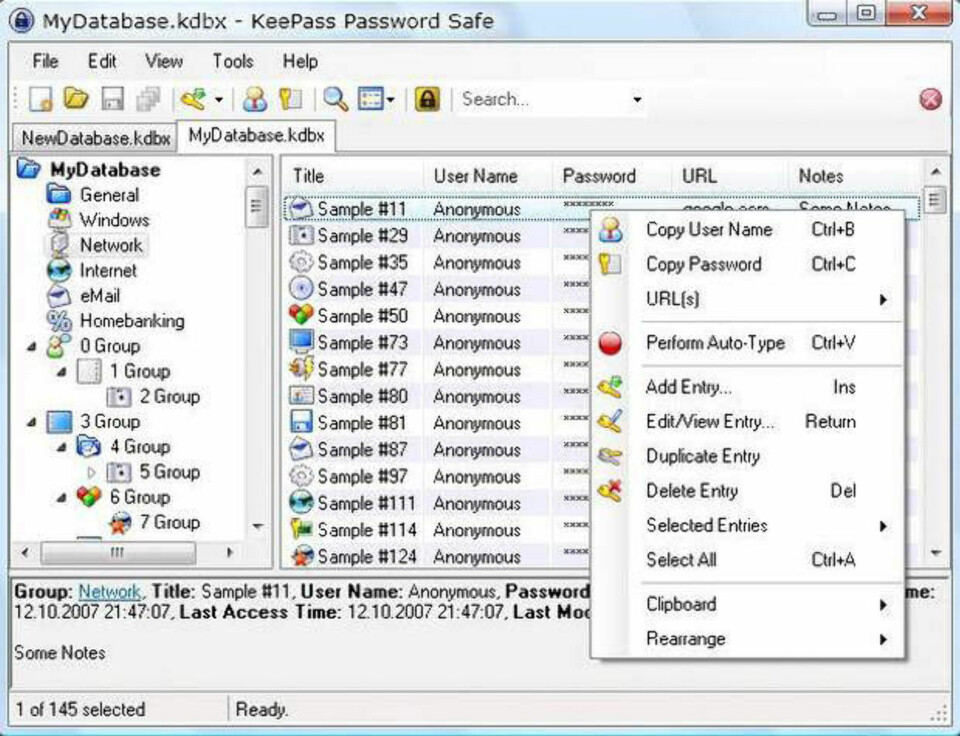Select the Internet group
This screenshot has height=736, width=960.
[x=108, y=270]
